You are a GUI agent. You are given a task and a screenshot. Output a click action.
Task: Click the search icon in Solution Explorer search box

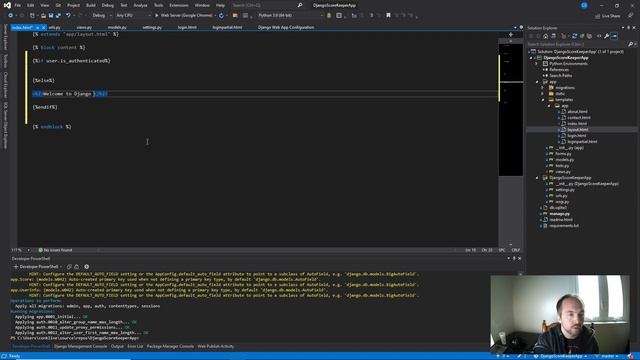[x=630, y=44]
